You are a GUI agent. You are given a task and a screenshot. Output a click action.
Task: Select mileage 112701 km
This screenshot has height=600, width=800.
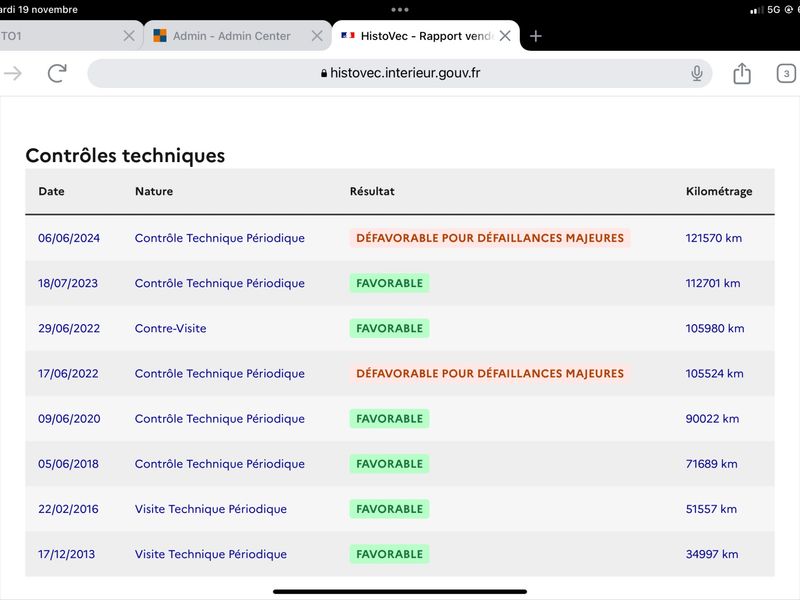(713, 283)
